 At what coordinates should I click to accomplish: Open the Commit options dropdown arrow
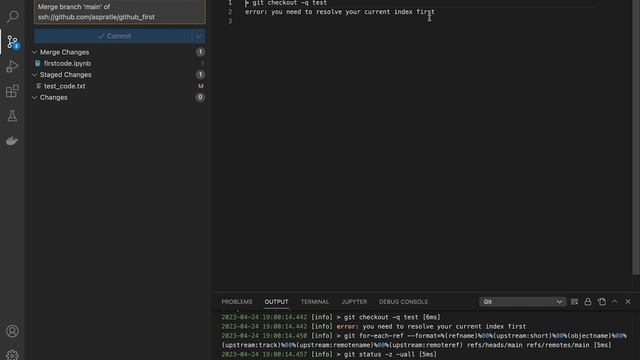[199, 36]
